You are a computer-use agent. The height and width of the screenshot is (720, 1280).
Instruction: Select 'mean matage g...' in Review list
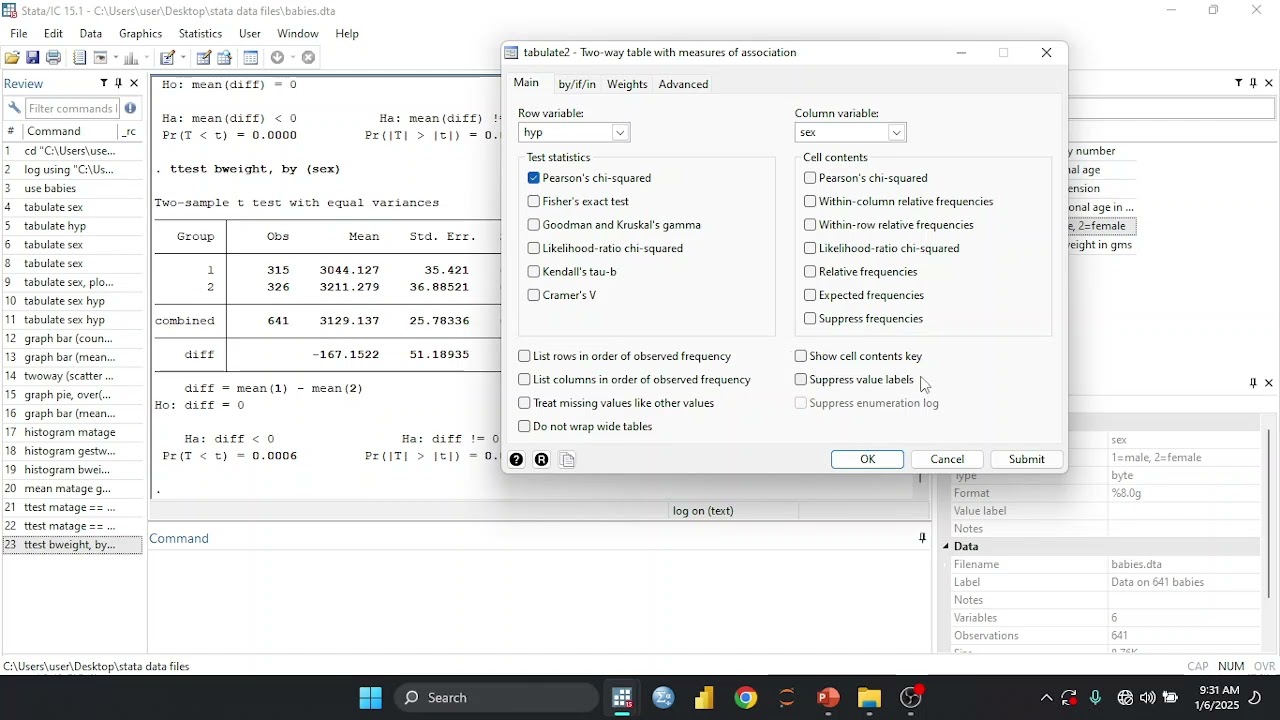(x=72, y=489)
